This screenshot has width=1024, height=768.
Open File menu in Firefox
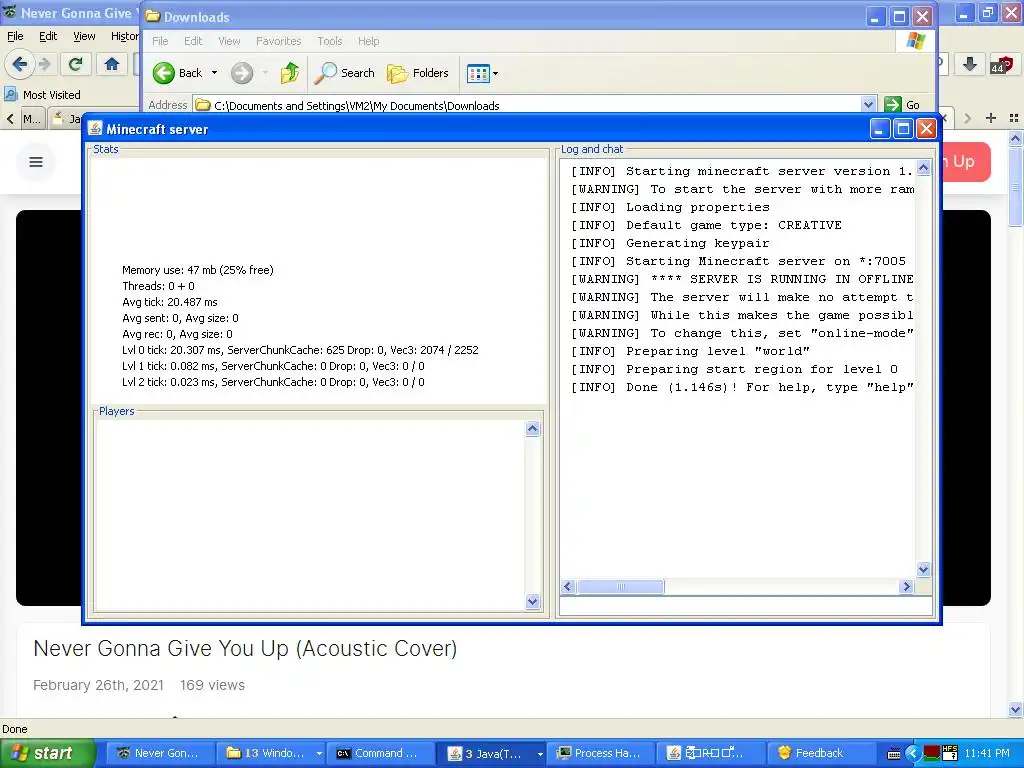[x=15, y=36]
